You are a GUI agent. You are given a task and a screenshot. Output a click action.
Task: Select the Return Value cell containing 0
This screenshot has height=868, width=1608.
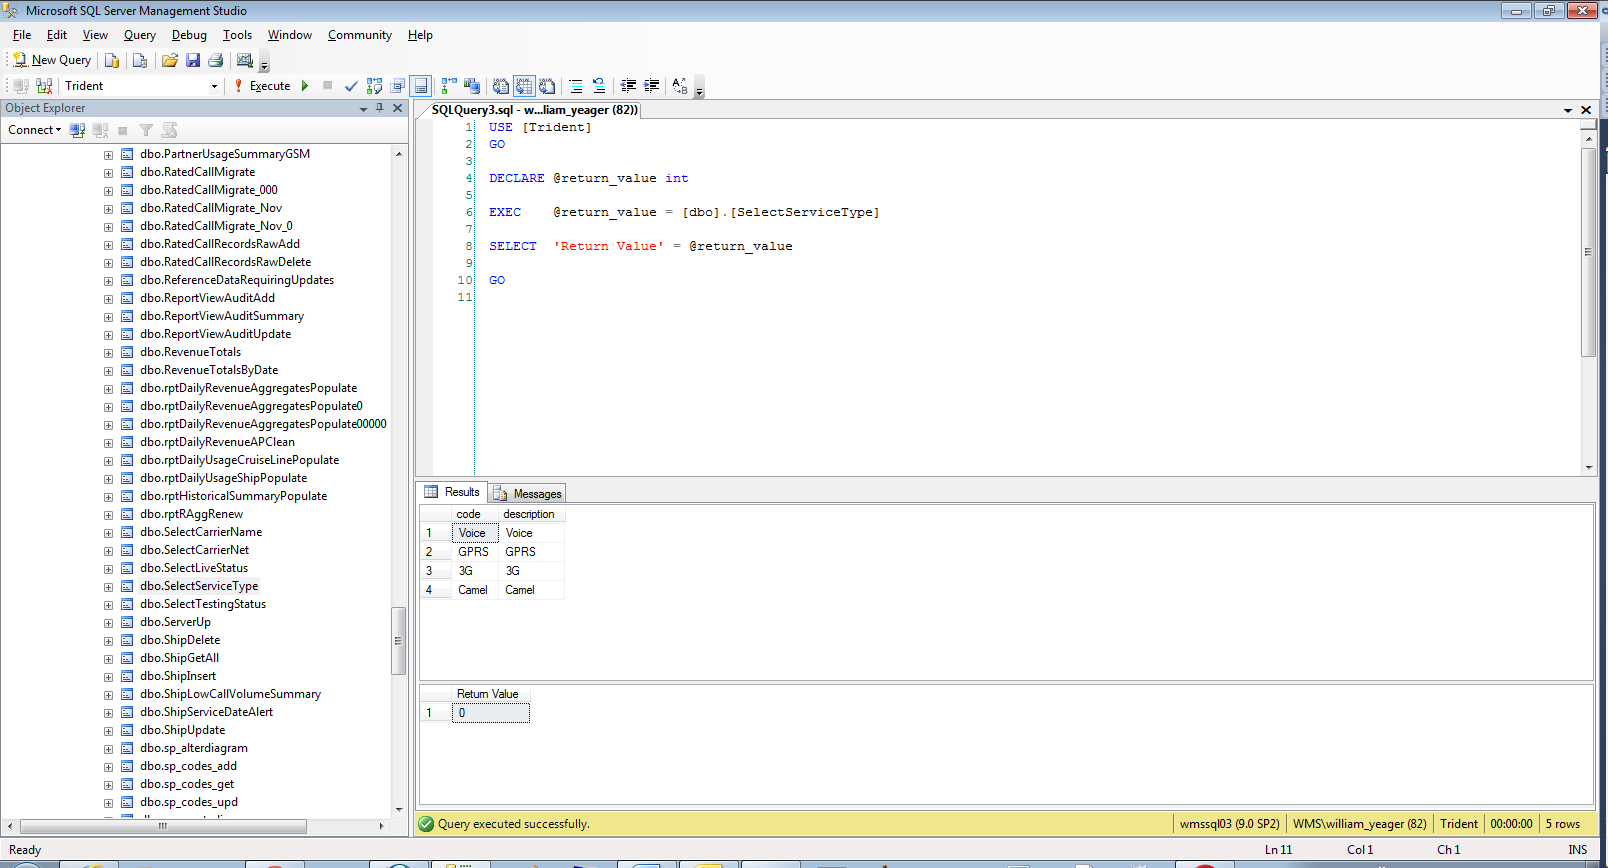[x=490, y=713]
